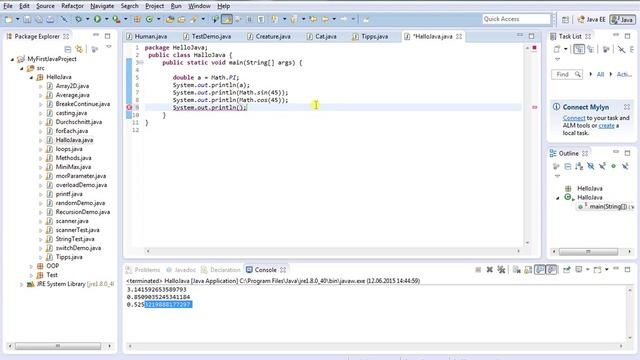Screen dimensions: 640x360
Task: Open the Refactor menu
Action: pos(72,6)
